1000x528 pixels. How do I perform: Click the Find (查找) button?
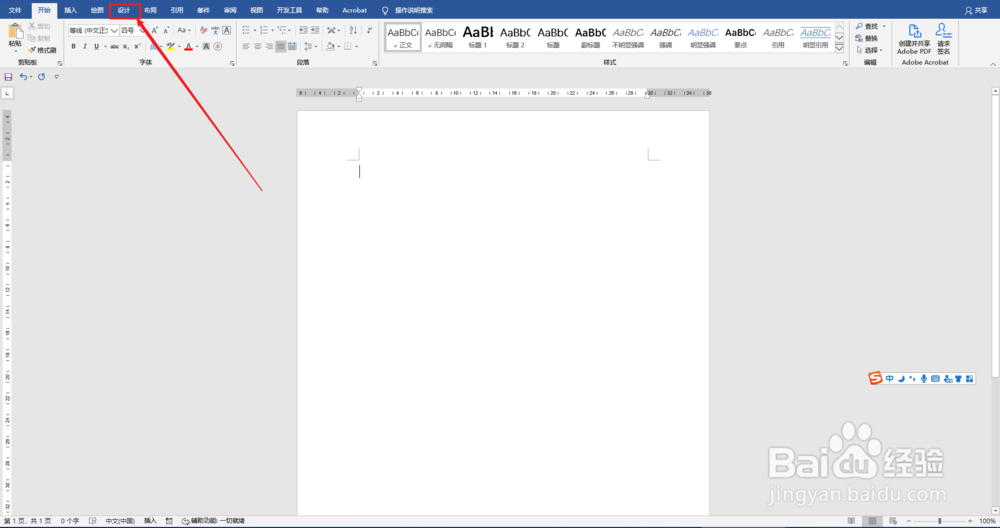(x=867, y=26)
